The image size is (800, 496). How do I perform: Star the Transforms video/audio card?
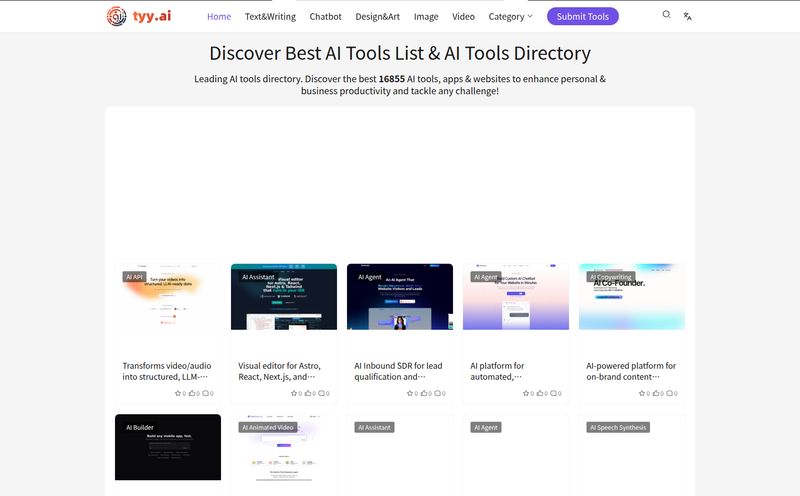point(178,393)
